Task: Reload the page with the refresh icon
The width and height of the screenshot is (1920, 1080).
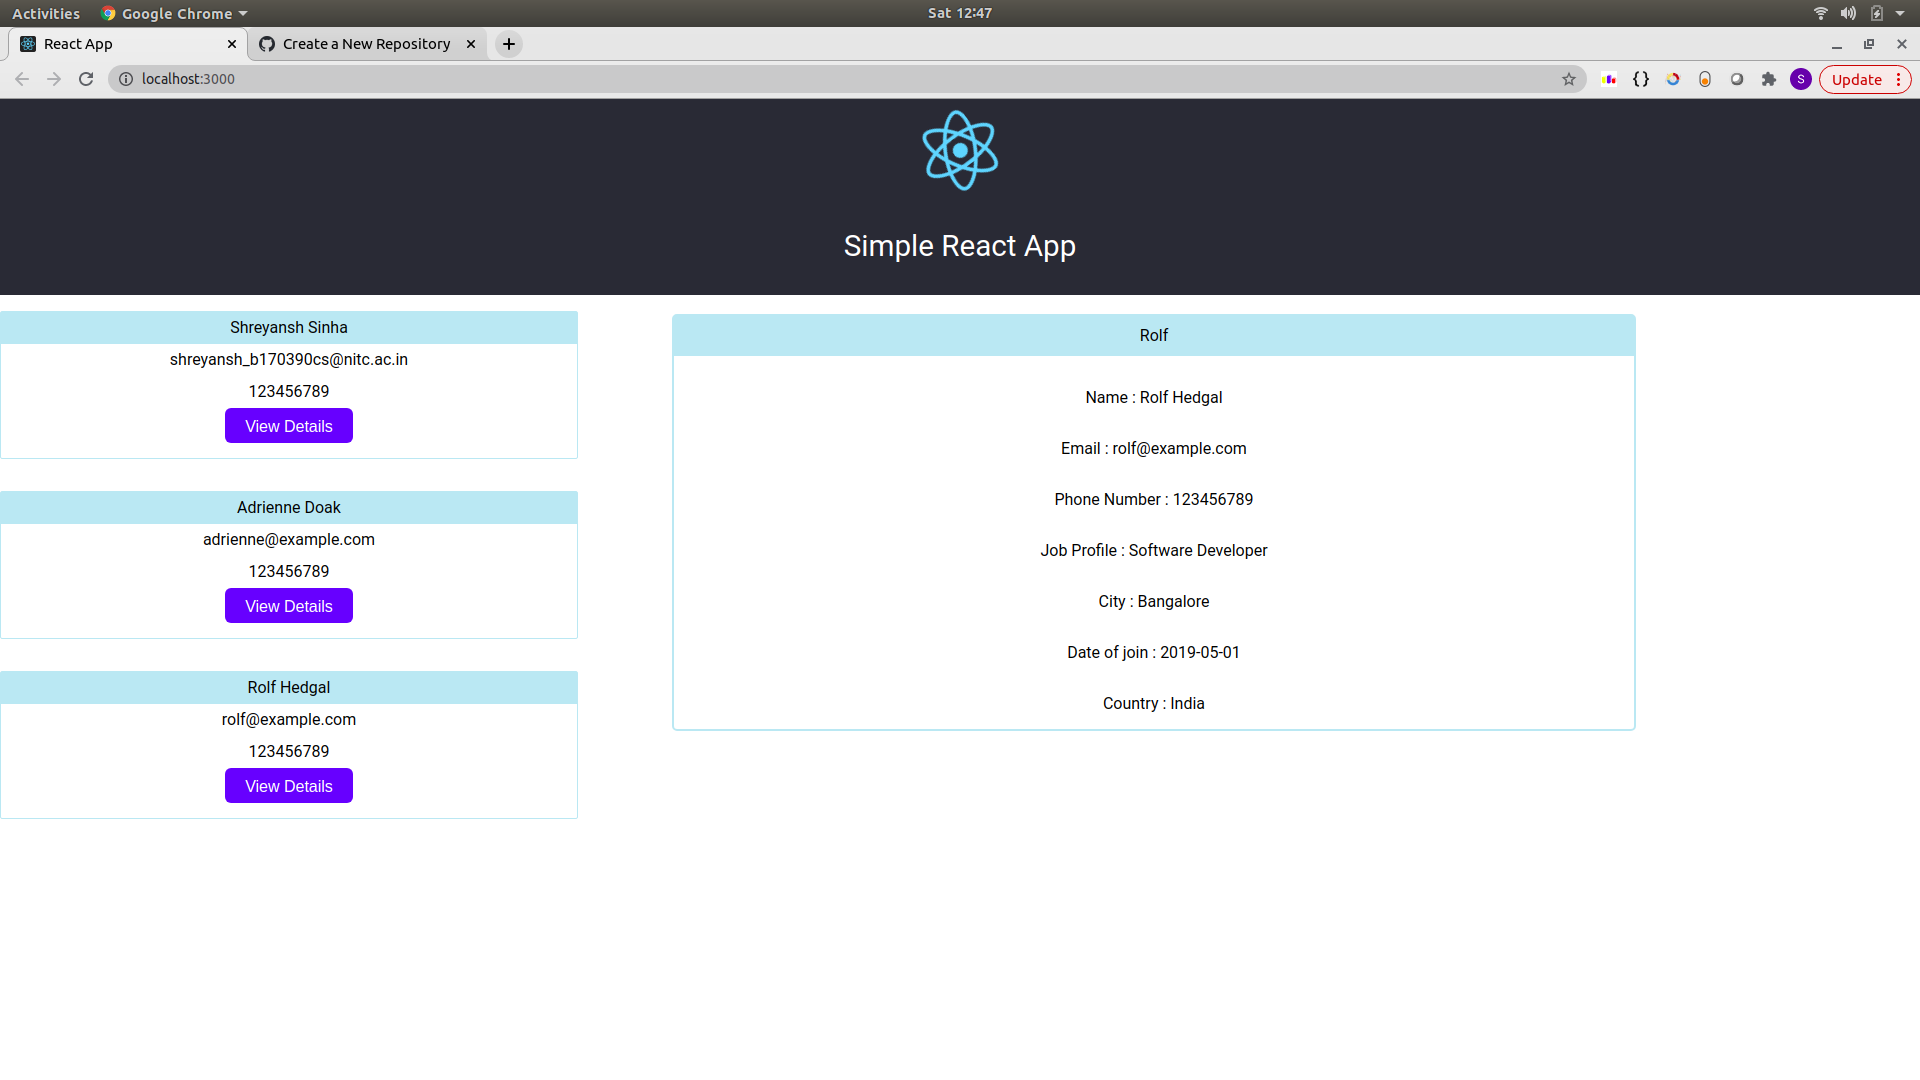Action: tap(86, 79)
